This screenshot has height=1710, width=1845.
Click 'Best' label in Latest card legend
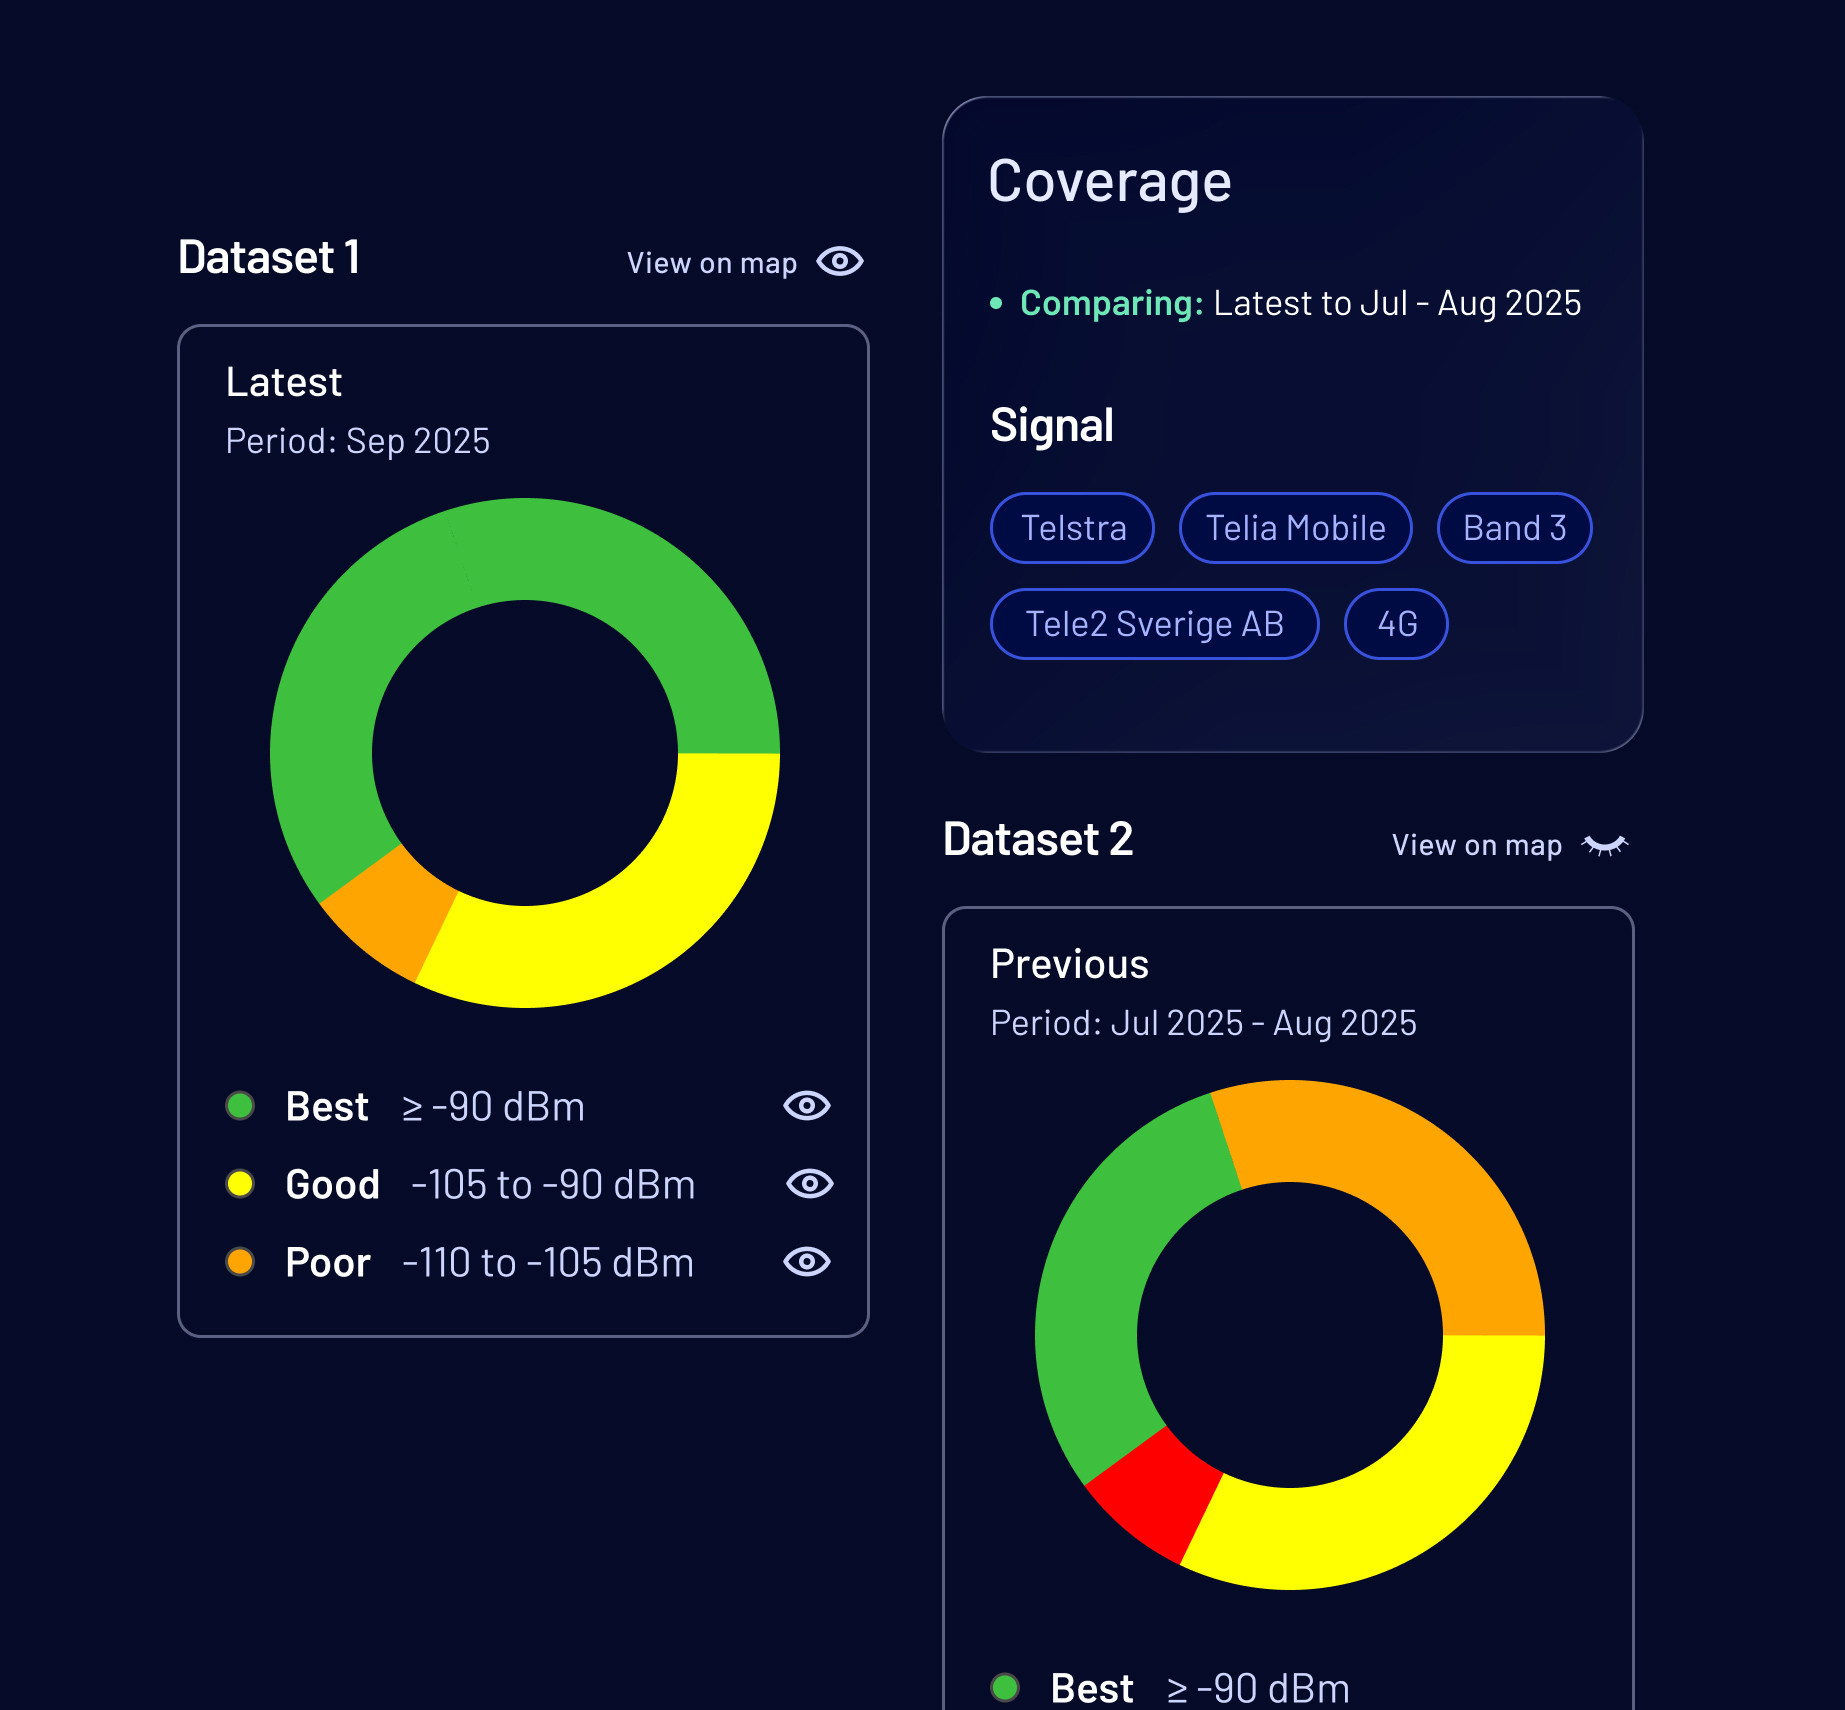point(327,1107)
